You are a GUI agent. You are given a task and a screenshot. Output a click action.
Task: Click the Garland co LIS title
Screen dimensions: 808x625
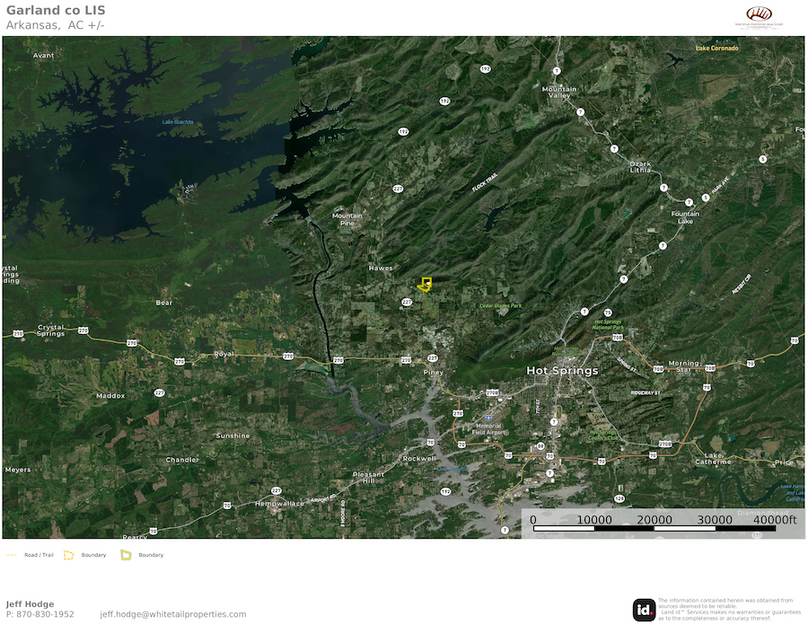click(x=55, y=11)
